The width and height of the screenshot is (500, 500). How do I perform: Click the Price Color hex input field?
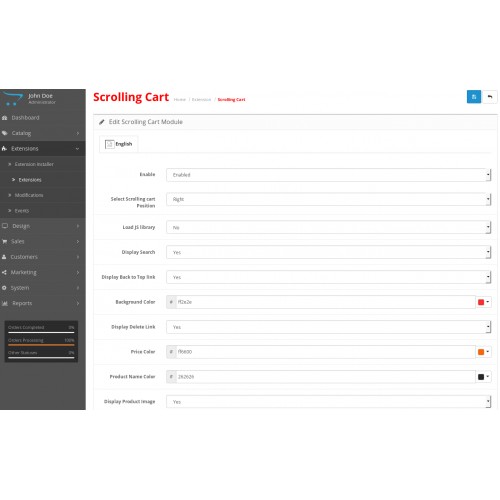click(325, 352)
